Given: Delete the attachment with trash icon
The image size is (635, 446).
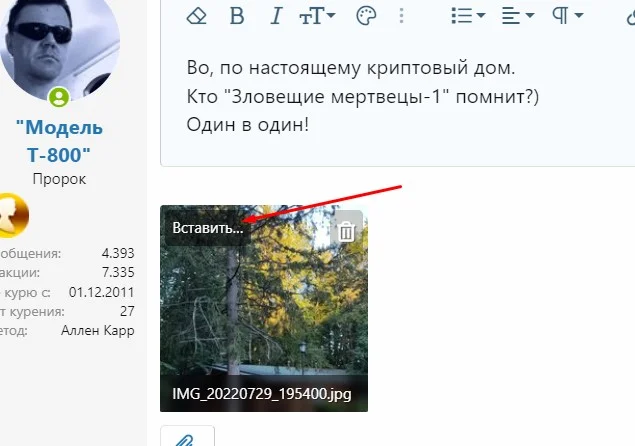Looking at the screenshot, I should [x=346, y=231].
